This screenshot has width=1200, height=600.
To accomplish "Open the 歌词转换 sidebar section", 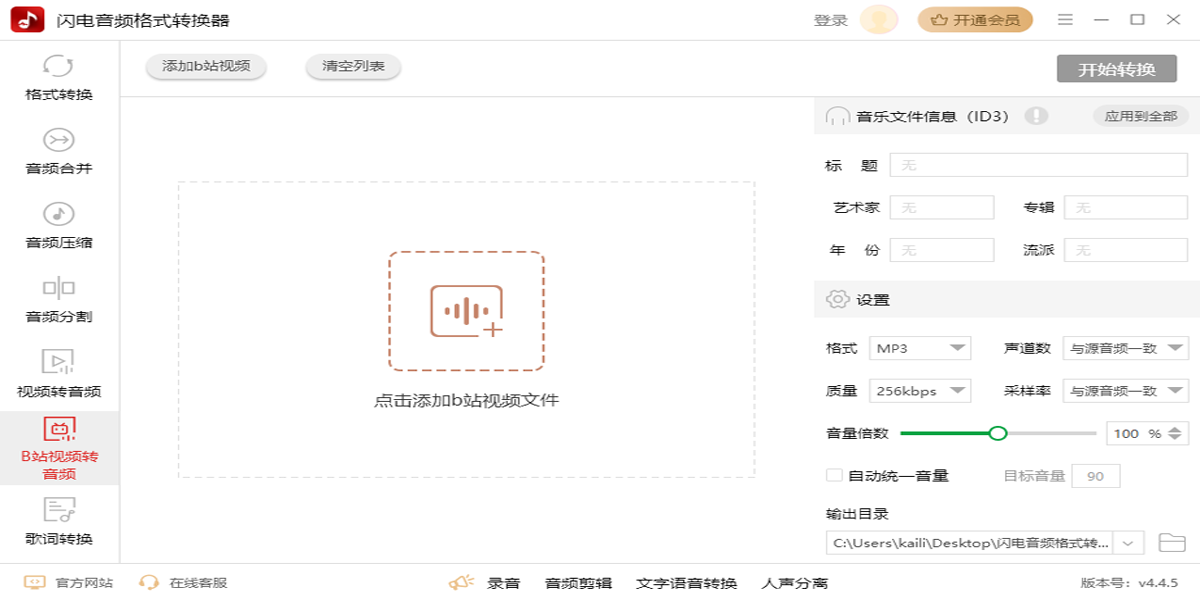I will pyautogui.click(x=59, y=522).
